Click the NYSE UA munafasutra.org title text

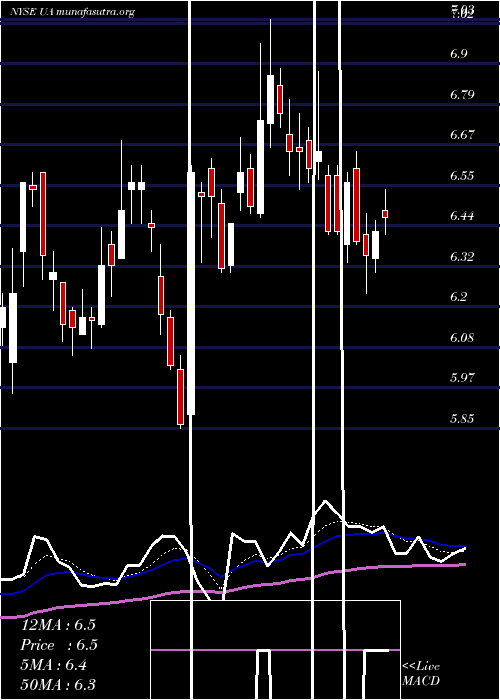point(72,12)
